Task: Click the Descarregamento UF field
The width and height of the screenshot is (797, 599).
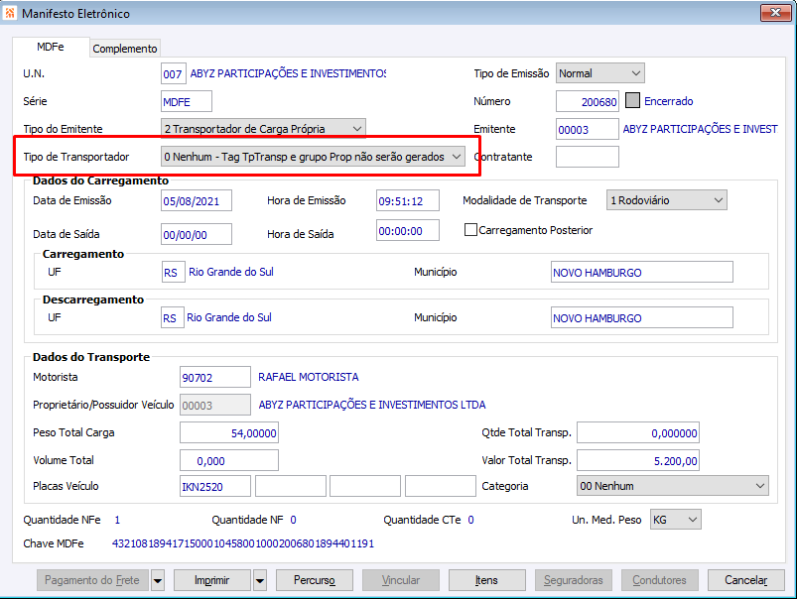Action: 172,317
